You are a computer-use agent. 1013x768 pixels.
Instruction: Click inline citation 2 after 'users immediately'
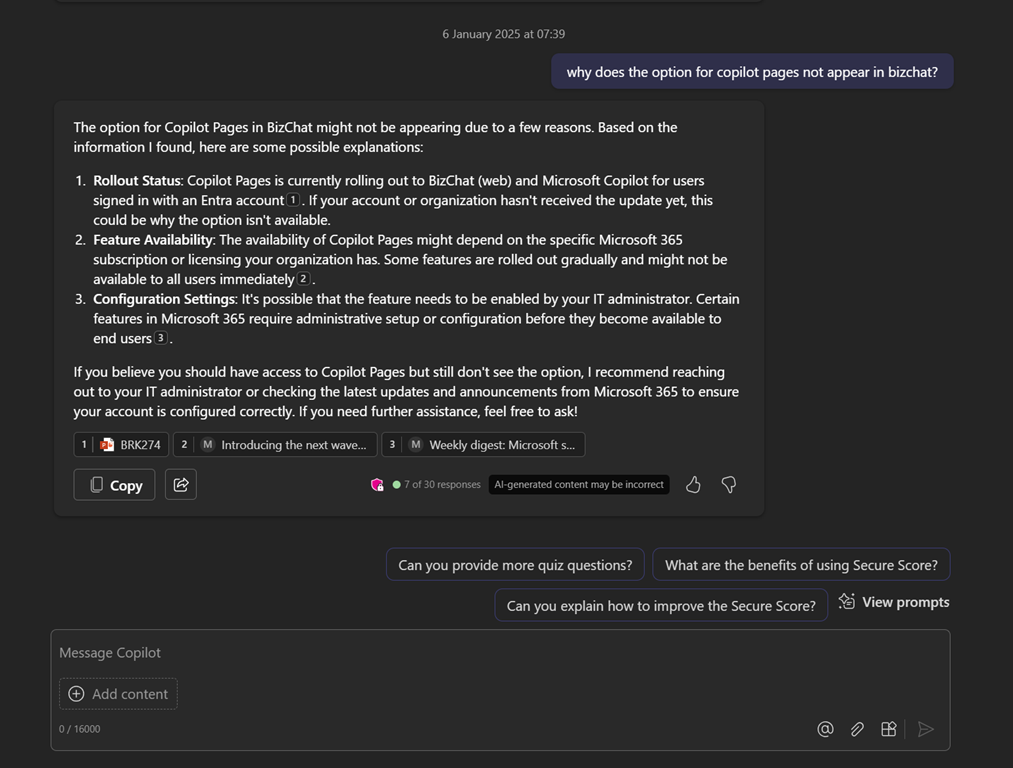(303, 279)
